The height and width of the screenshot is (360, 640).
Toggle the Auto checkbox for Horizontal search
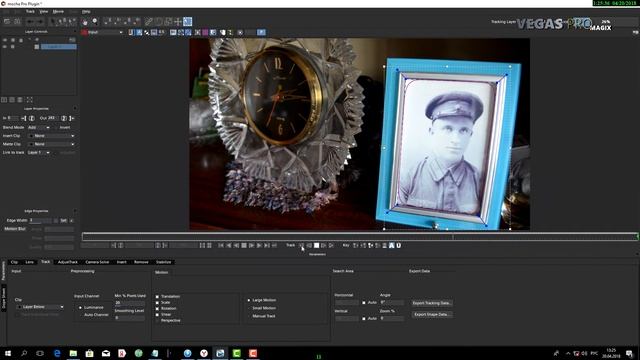364,302
